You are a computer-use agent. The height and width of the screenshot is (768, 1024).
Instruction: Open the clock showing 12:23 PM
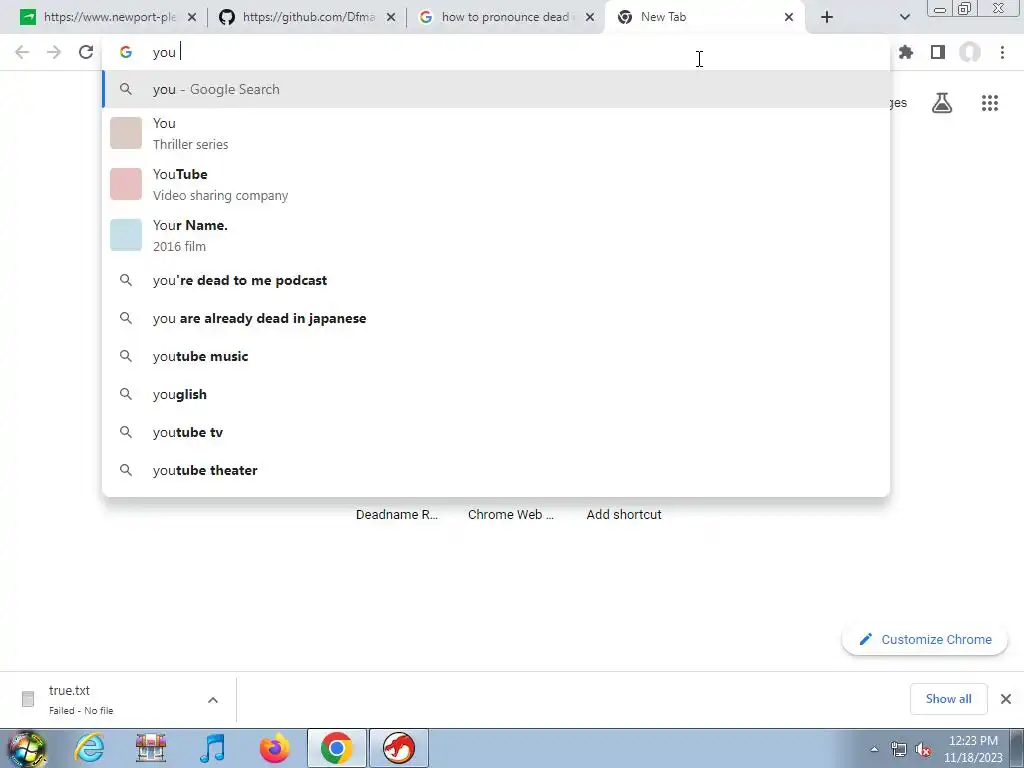973,749
